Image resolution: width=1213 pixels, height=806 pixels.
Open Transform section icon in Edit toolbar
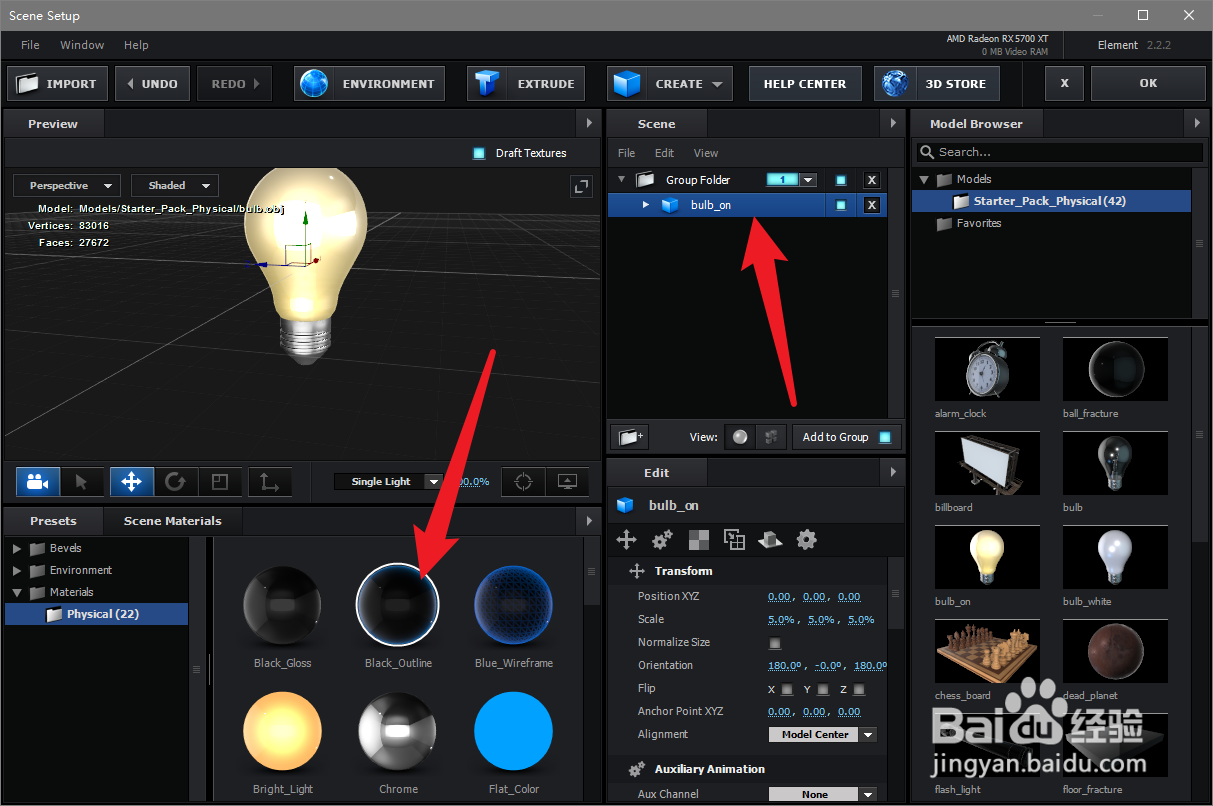626,540
